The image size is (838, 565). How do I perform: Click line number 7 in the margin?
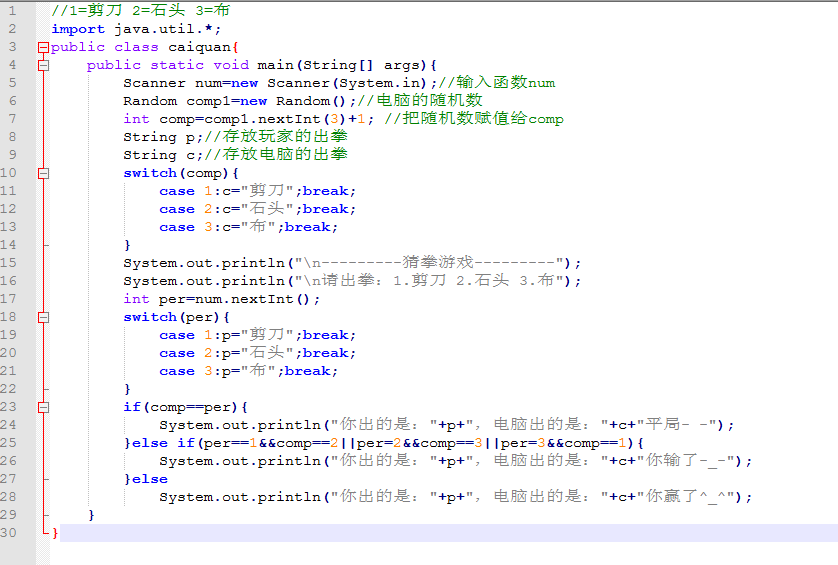pos(12,119)
